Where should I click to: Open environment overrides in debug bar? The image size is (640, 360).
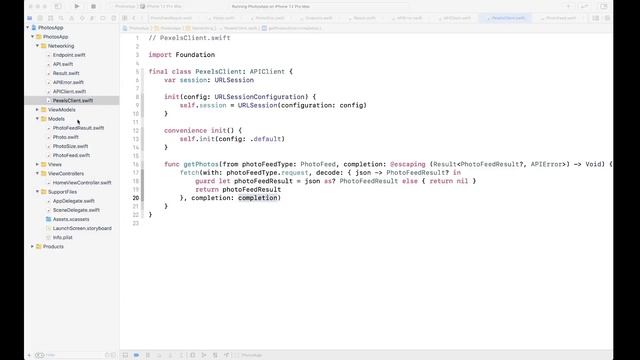coord(215,355)
